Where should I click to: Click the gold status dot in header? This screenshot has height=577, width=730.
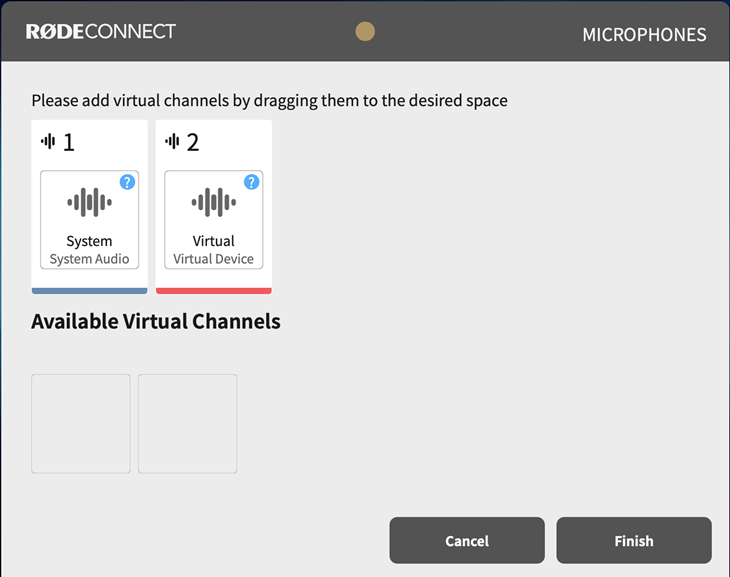[x=365, y=32]
